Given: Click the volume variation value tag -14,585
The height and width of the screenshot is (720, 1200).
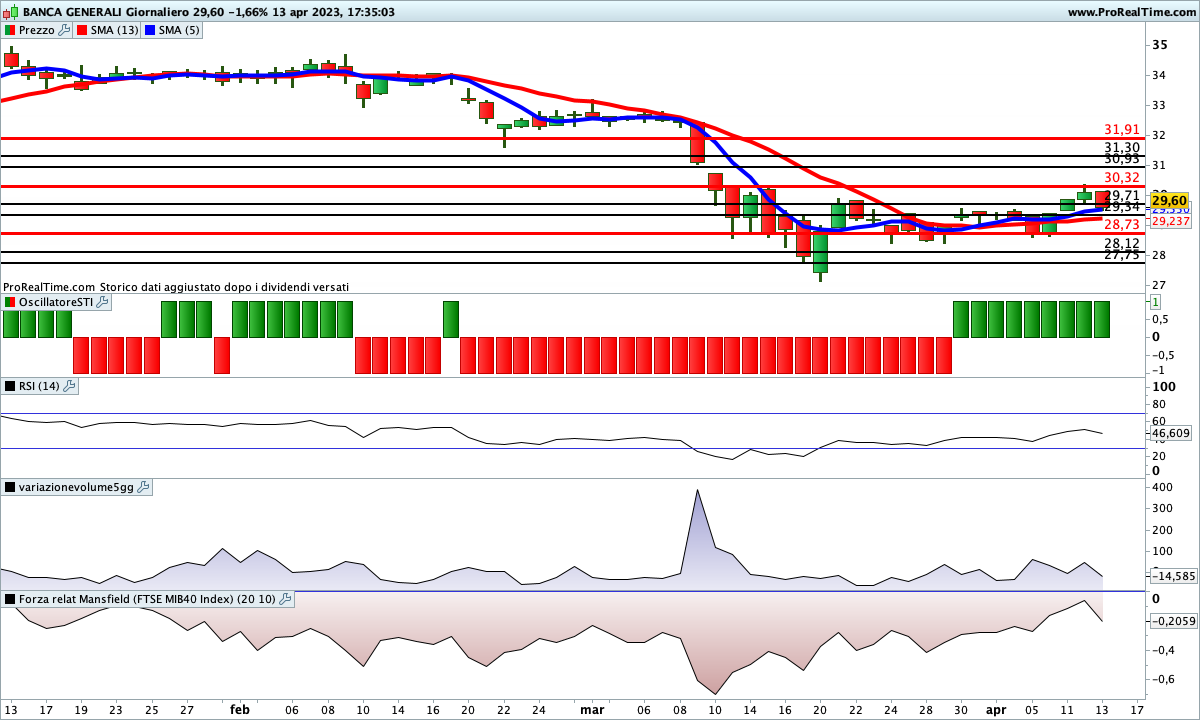Looking at the screenshot, I should [x=1172, y=576].
